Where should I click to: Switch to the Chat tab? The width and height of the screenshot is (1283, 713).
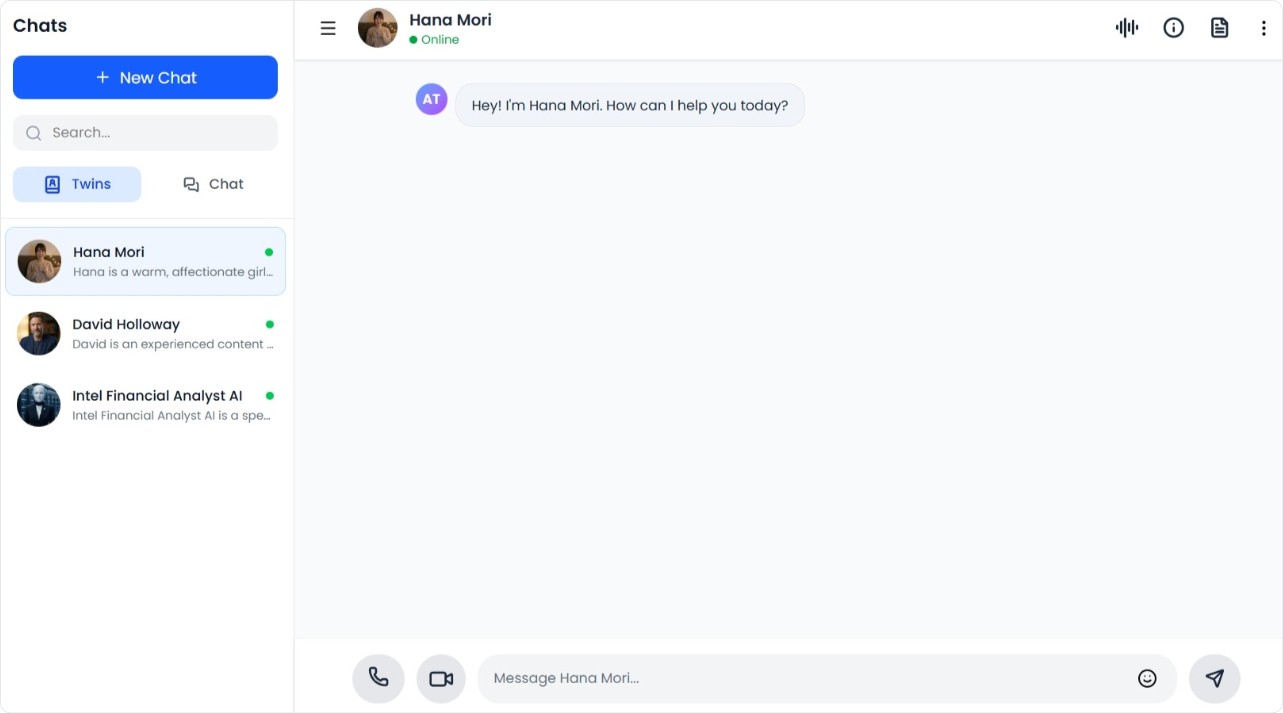click(x=212, y=184)
